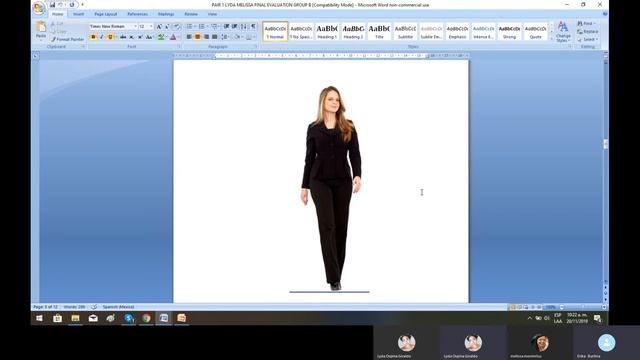Expand Customize Quick Access Toolbar arrow

tap(82, 5)
